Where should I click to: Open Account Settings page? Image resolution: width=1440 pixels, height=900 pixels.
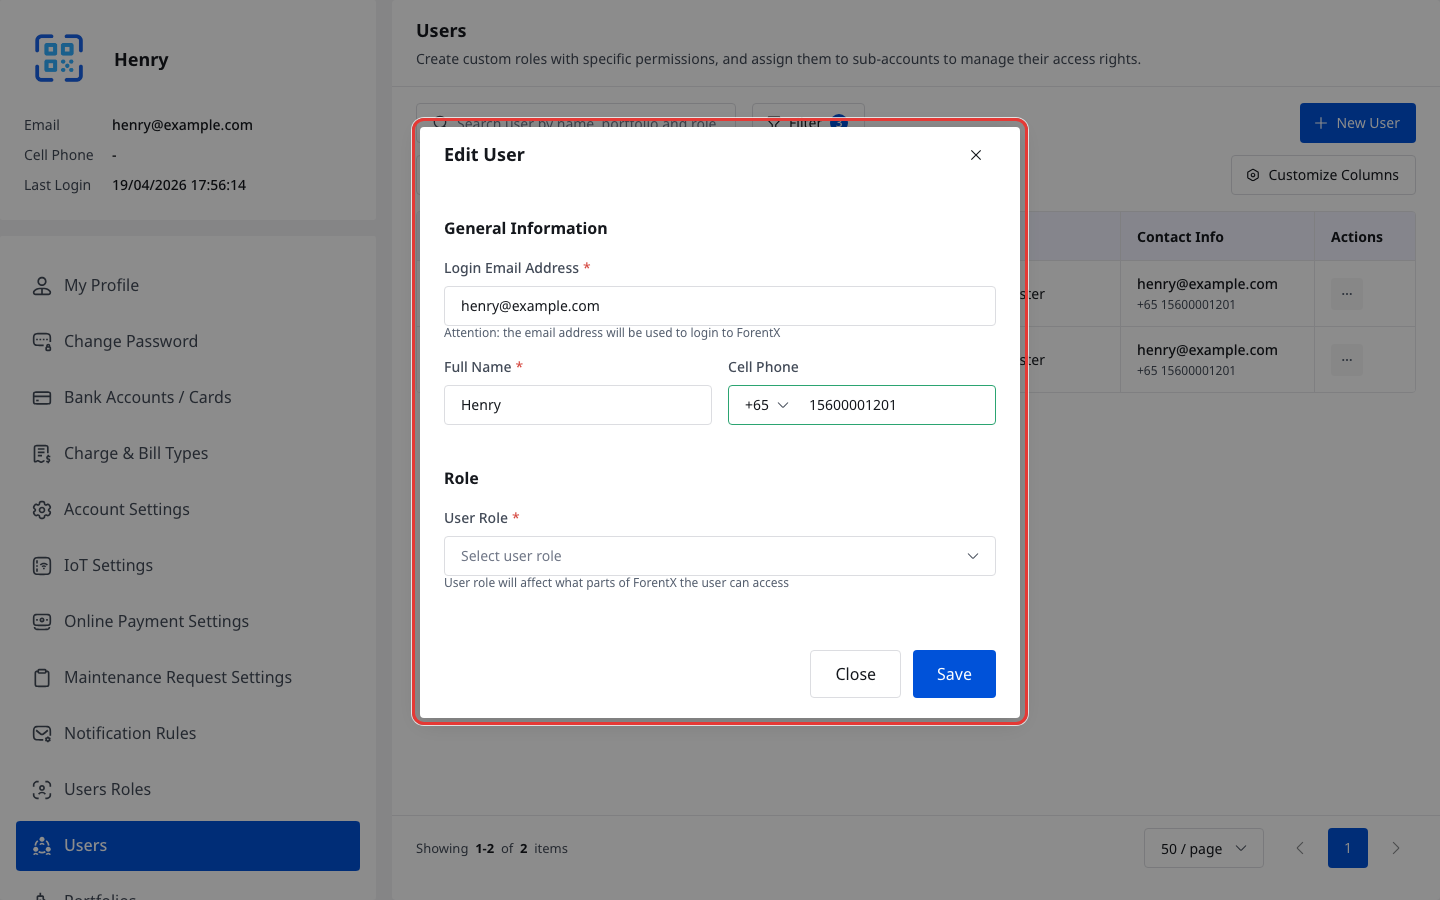tap(188, 510)
